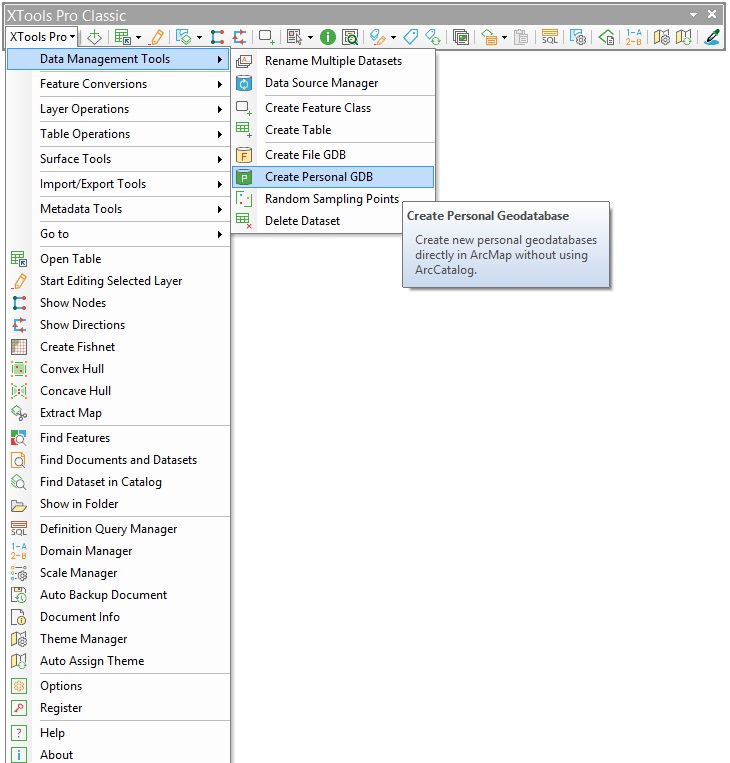Open Definition Query Manager from menu

coord(118,529)
